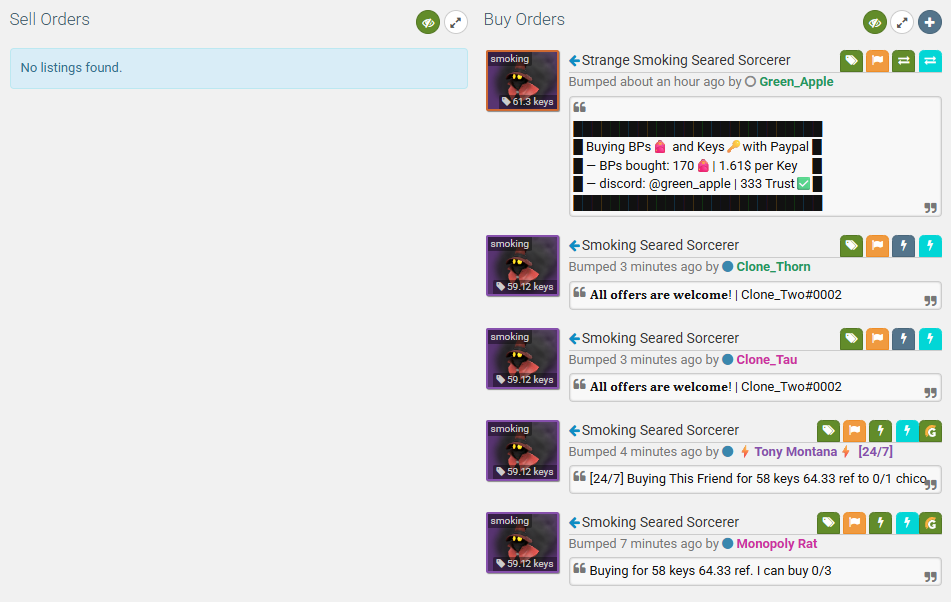The width and height of the screenshot is (951, 602).
Task: Click tag icon on Tony Montana's listing
Action: (x=828, y=430)
